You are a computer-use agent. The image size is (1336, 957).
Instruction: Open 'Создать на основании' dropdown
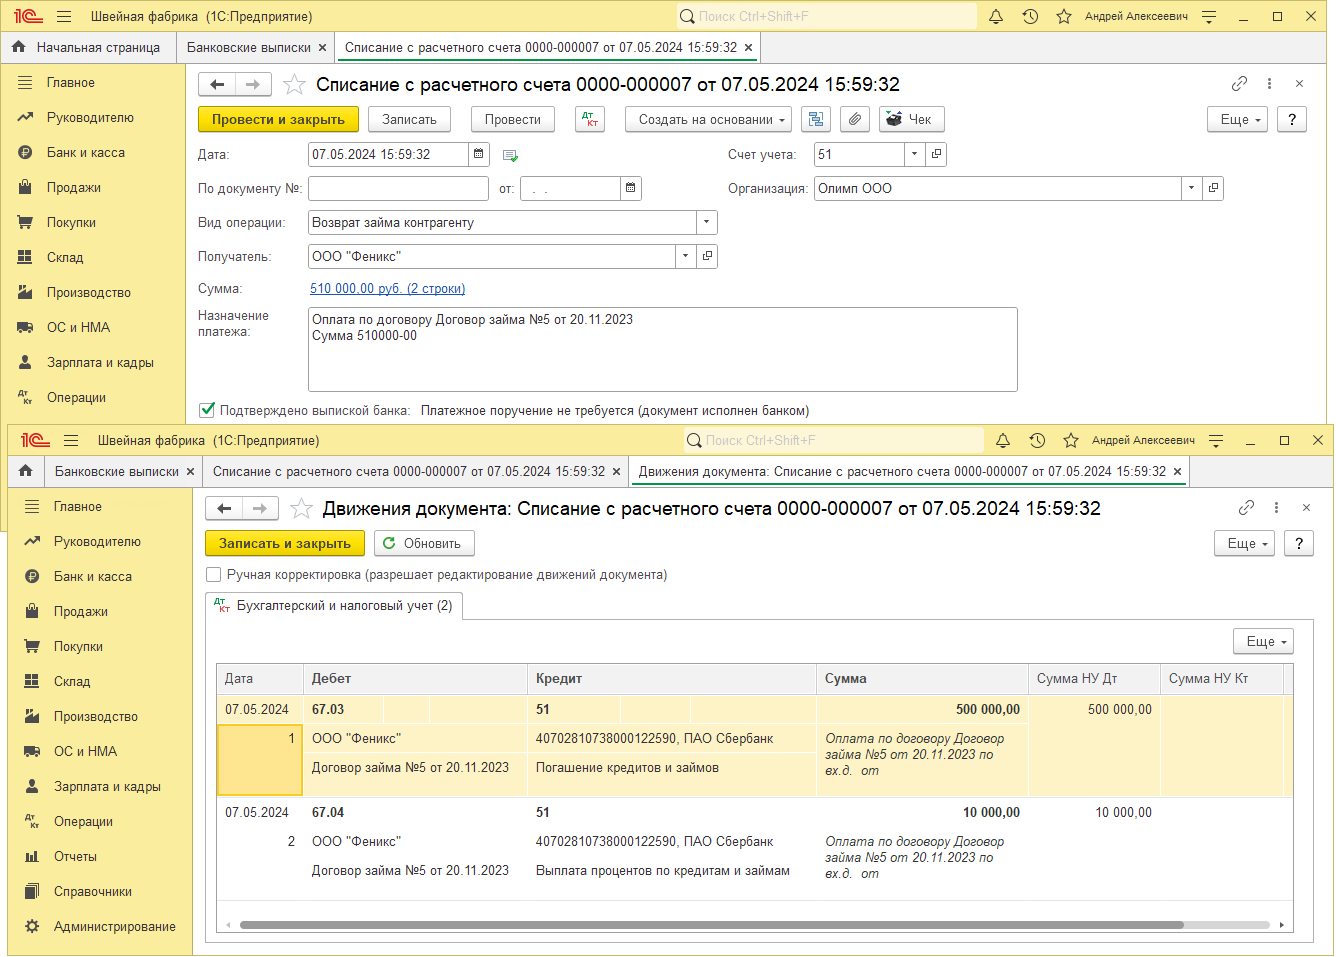pyautogui.click(x=709, y=119)
